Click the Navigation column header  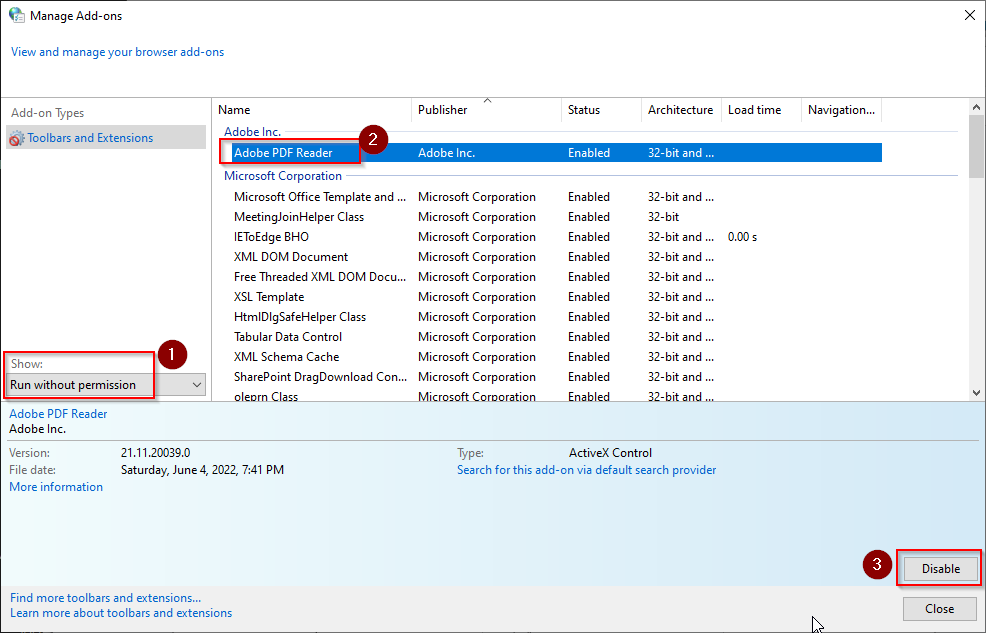[x=841, y=110]
